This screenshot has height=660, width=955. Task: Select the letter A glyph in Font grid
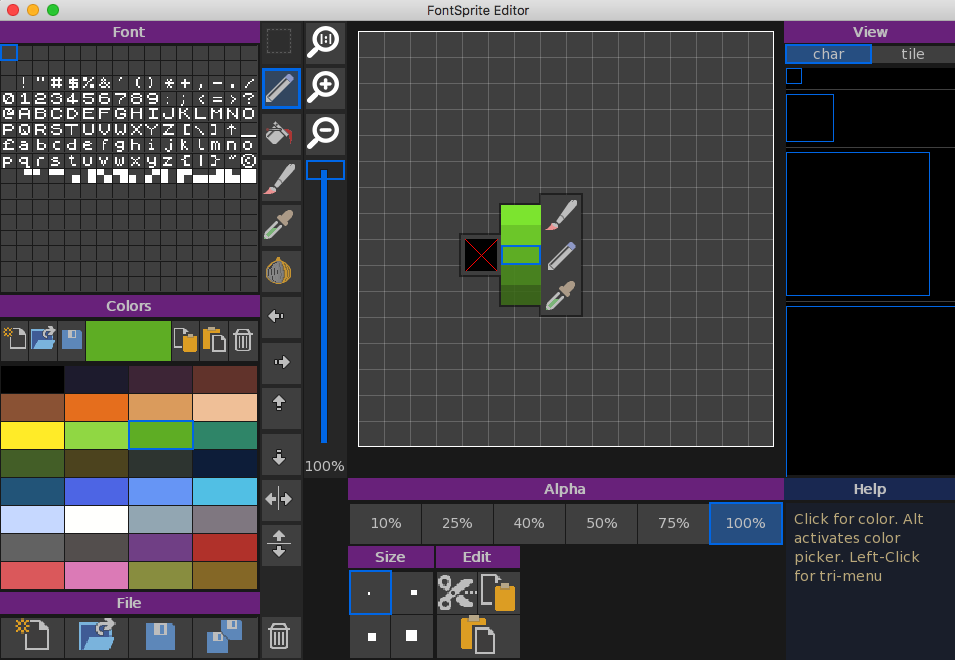tap(24, 114)
